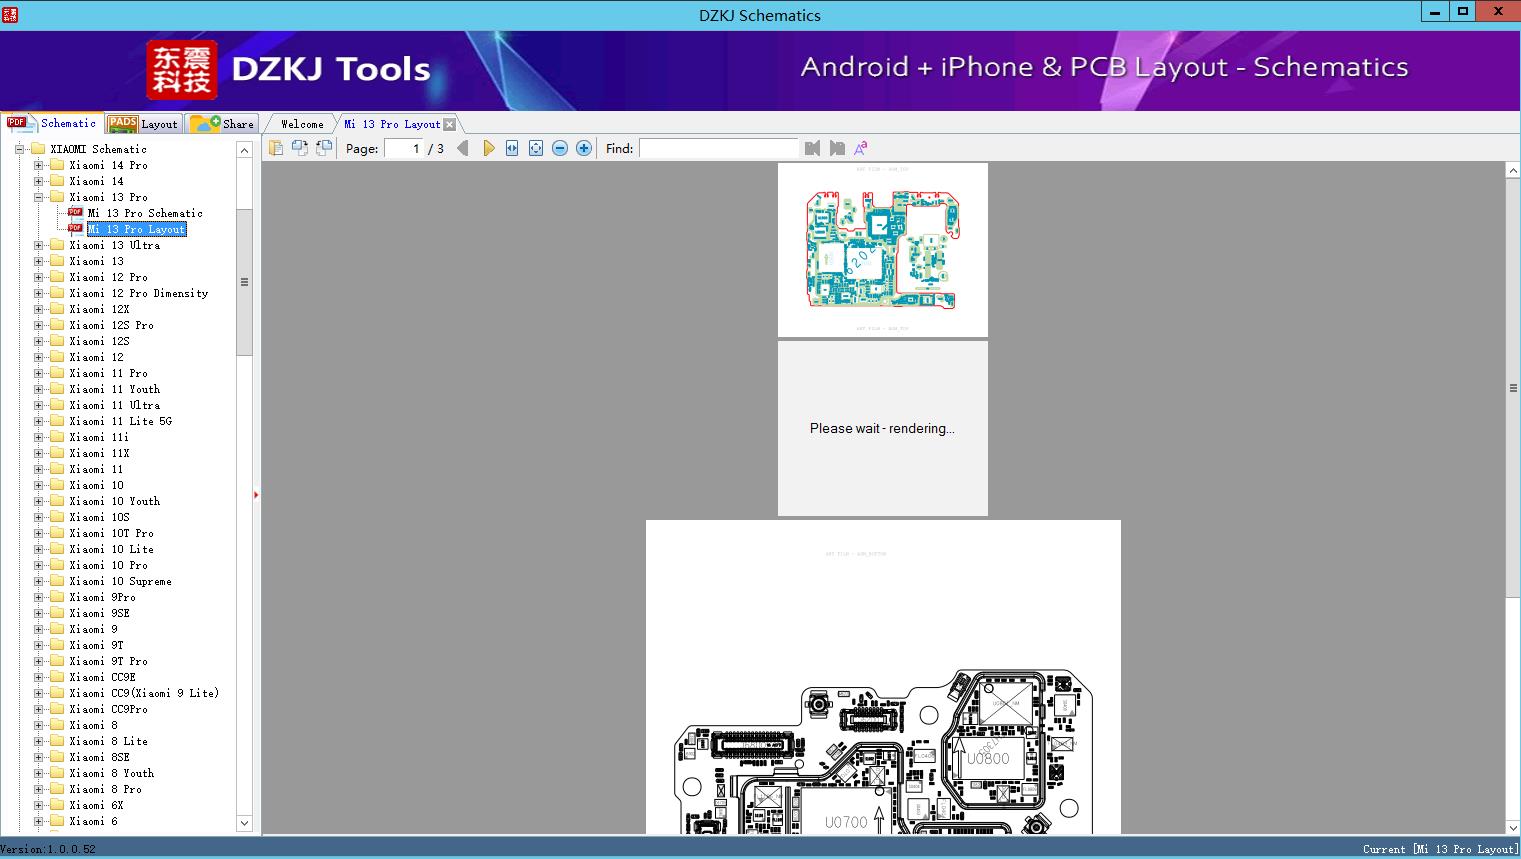Click the tree panel scroll down arrow

244,823
